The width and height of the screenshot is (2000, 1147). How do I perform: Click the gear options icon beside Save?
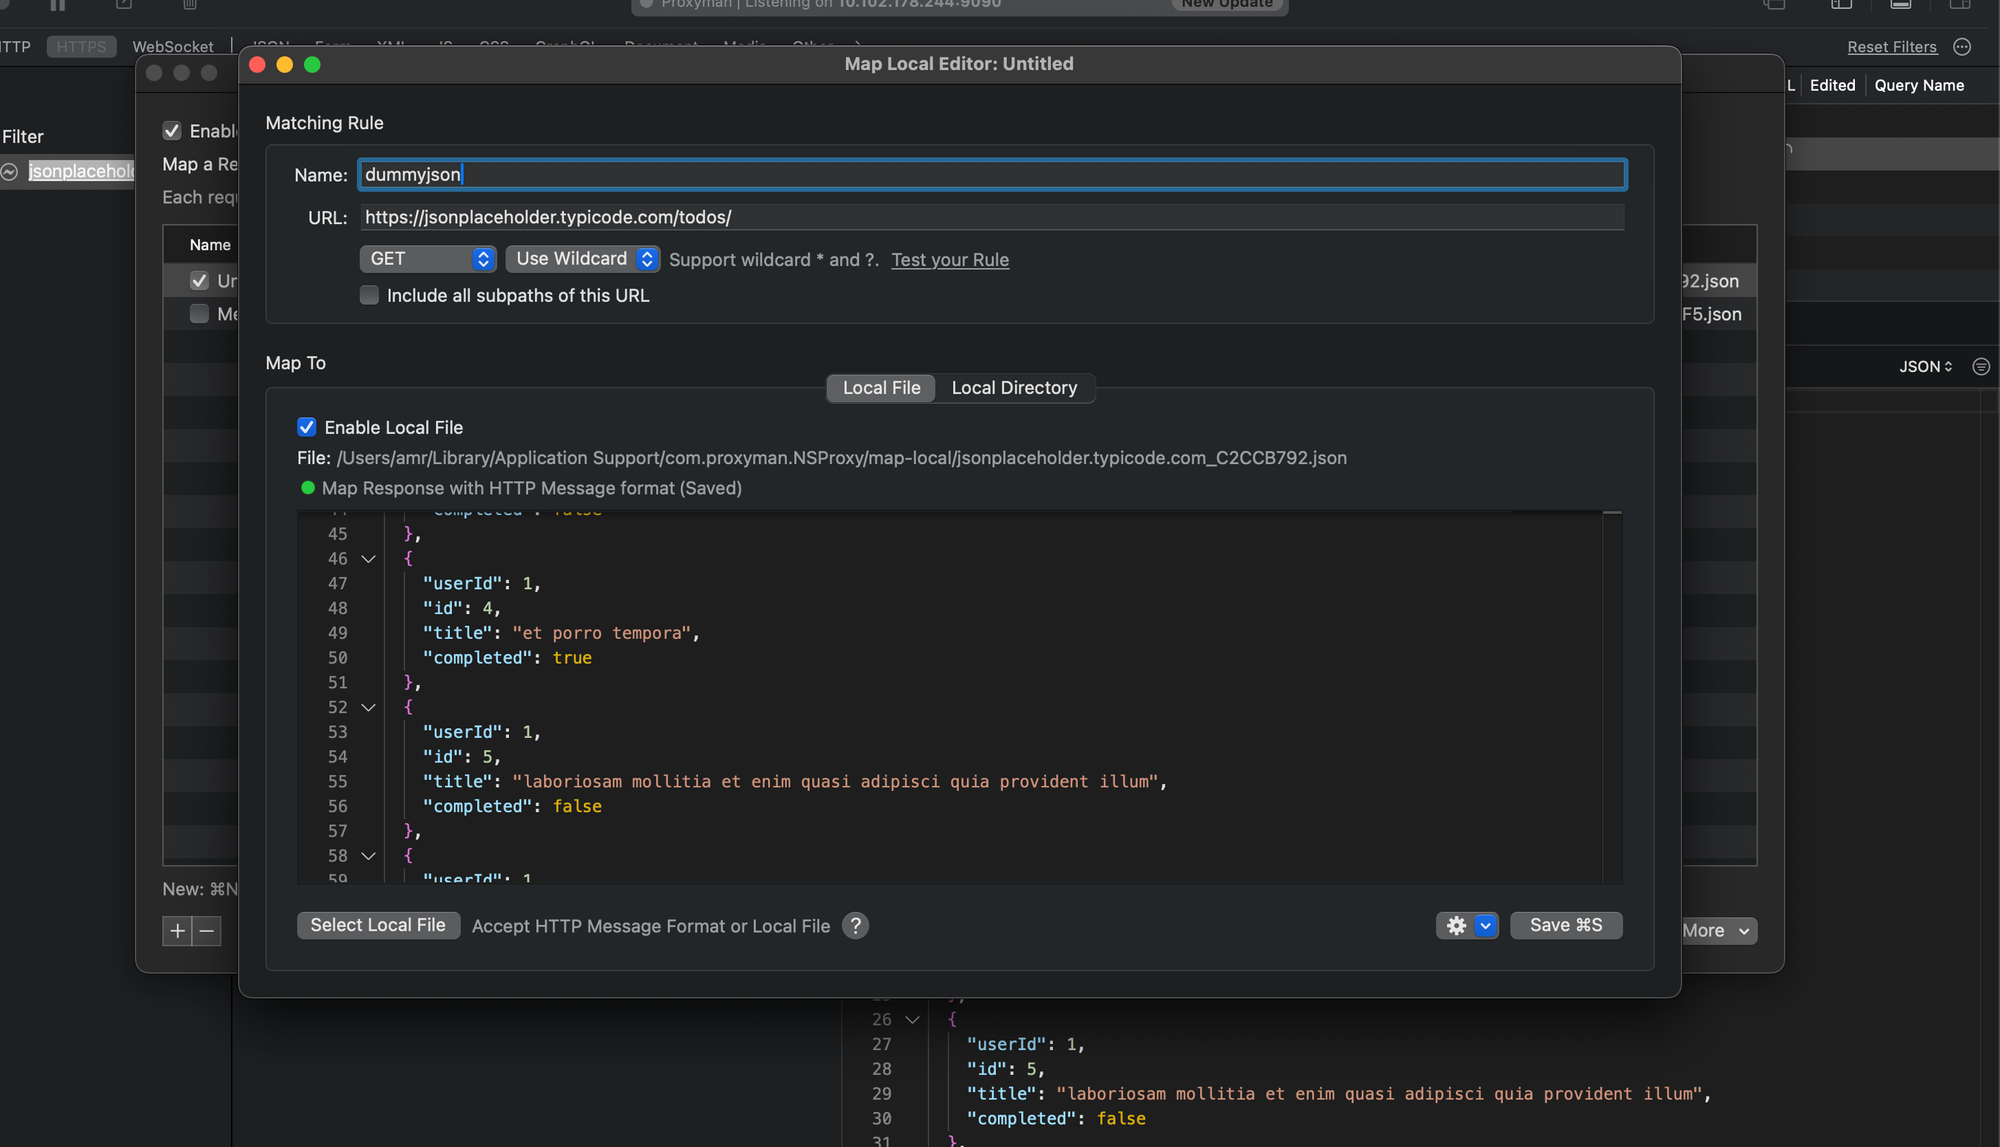pyautogui.click(x=1456, y=926)
